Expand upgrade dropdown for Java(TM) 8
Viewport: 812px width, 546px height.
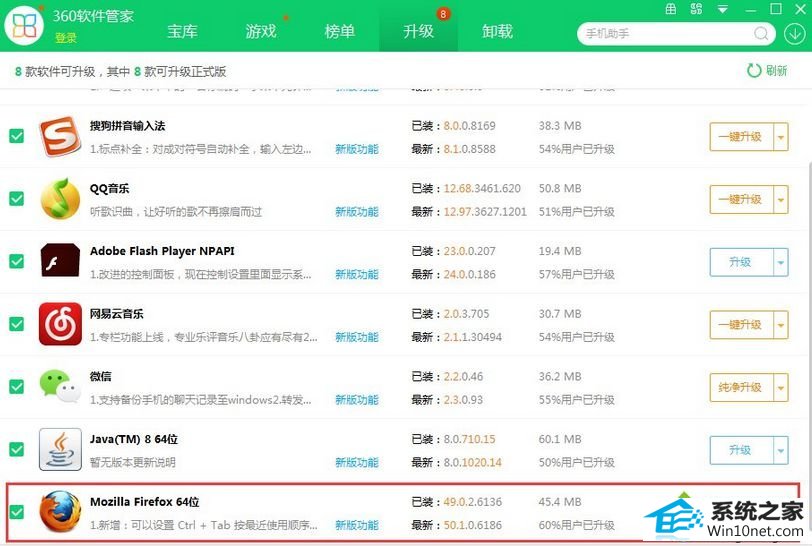pos(780,450)
